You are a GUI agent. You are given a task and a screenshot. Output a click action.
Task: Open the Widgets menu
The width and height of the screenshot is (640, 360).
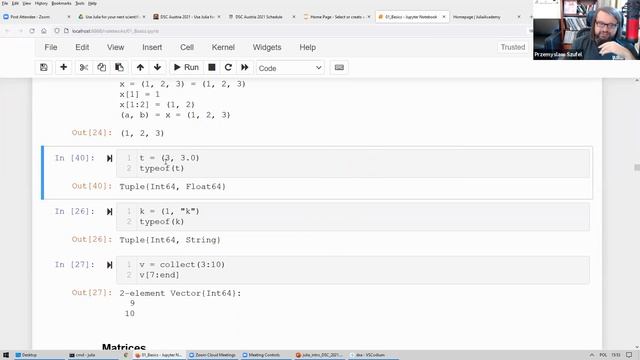267,47
